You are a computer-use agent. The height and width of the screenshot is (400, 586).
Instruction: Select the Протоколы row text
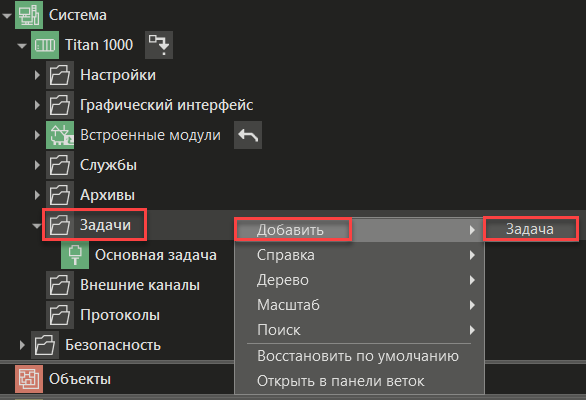click(120, 315)
